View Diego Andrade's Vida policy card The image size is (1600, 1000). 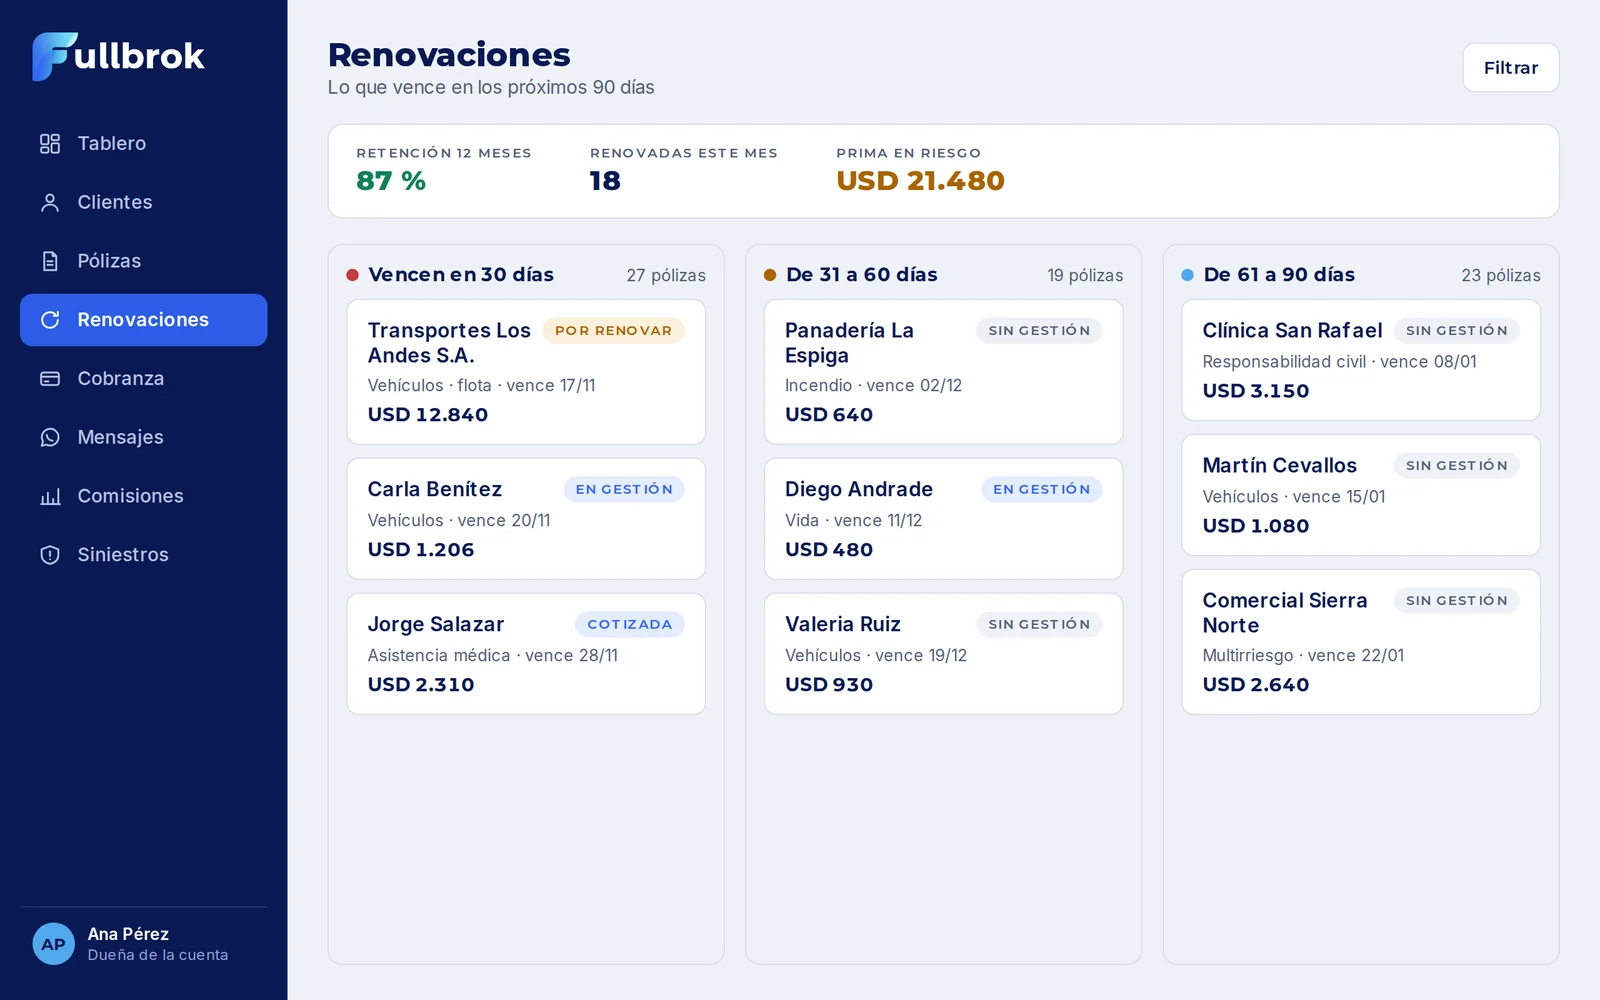(943, 519)
